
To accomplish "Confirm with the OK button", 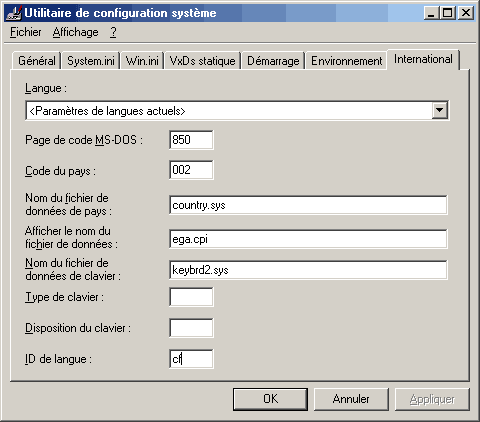I will click(x=270, y=399).
